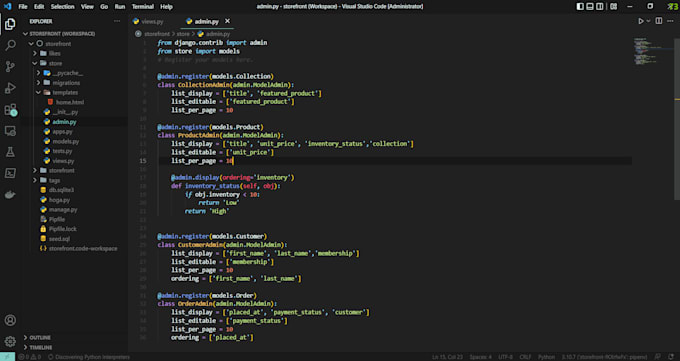Open the Run and Debug view icon
The height and width of the screenshot is (361, 680).
click(10, 88)
